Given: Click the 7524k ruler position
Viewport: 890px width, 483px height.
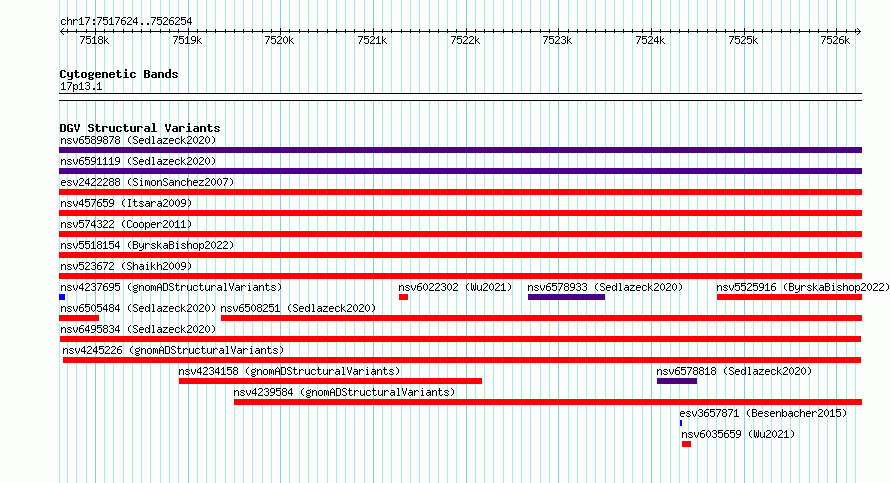Looking at the screenshot, I should pyautogui.click(x=650, y=40).
